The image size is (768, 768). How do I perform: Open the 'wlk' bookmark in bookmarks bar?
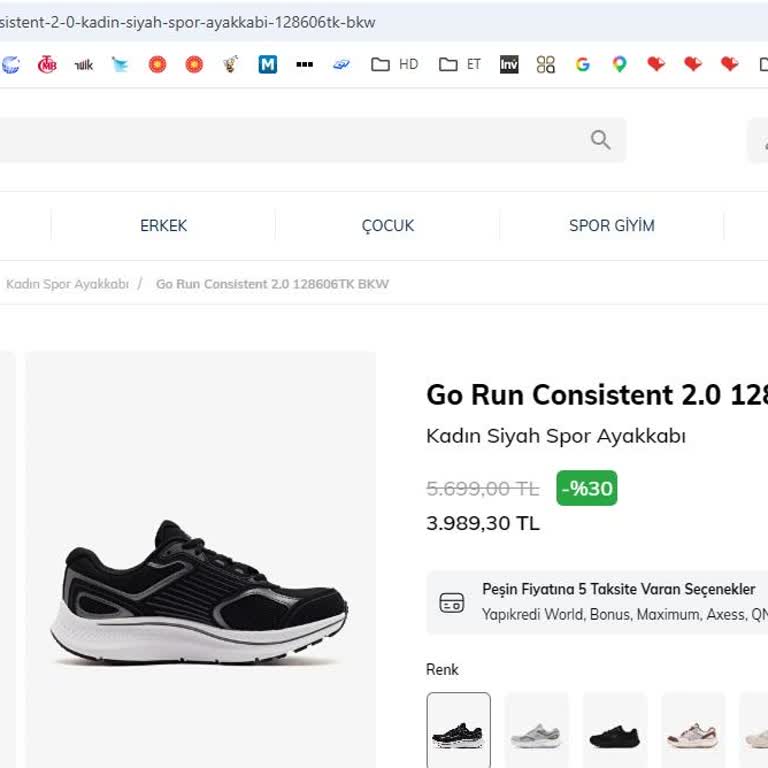pos(84,65)
